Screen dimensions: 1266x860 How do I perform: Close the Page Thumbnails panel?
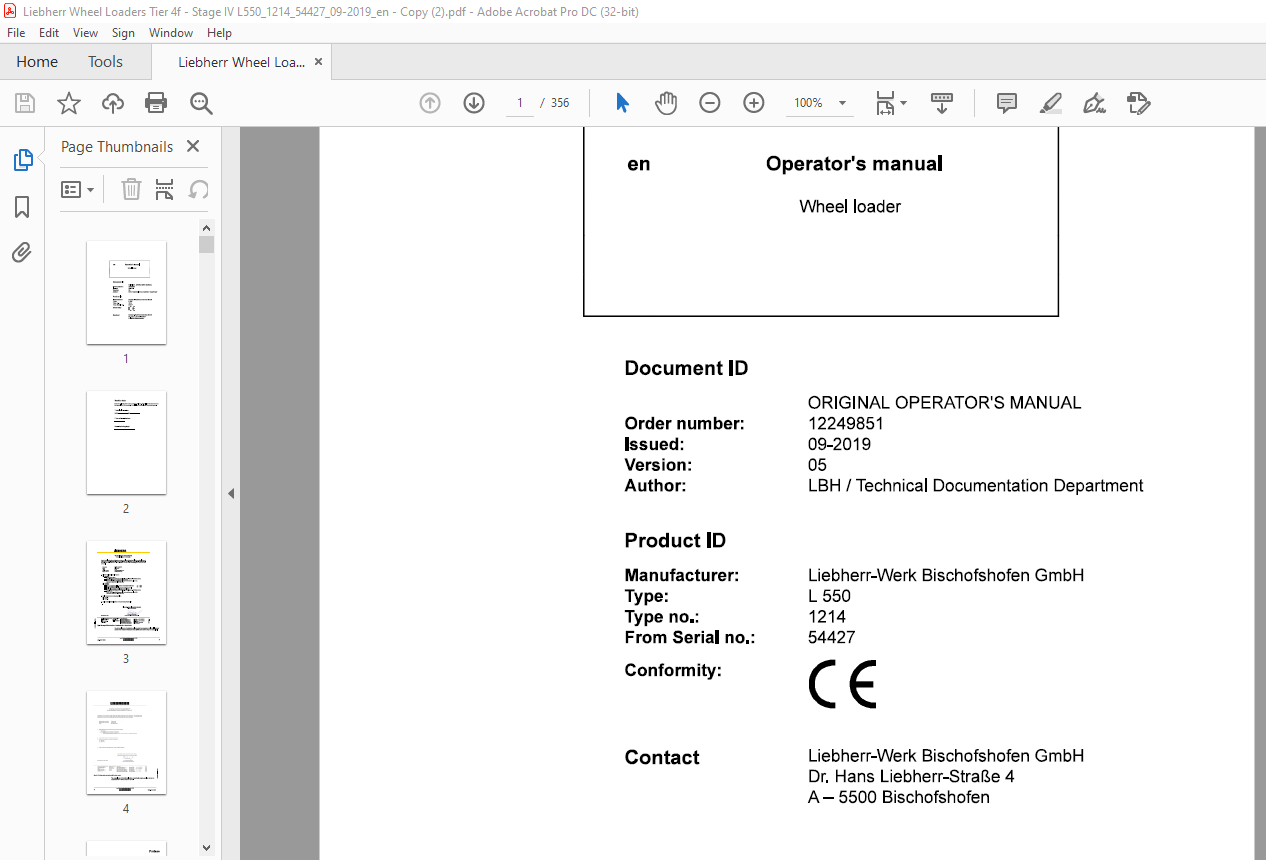pyautogui.click(x=193, y=146)
